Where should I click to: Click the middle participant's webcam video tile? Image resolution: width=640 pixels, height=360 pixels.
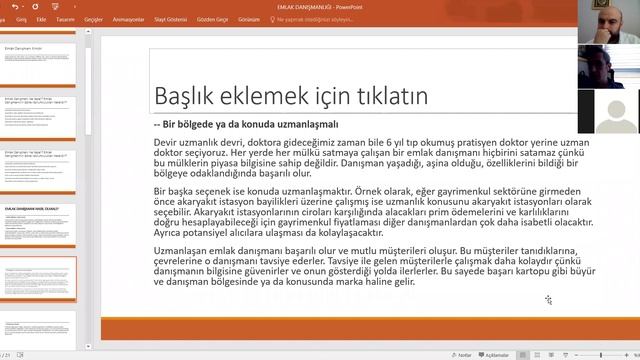click(x=609, y=67)
